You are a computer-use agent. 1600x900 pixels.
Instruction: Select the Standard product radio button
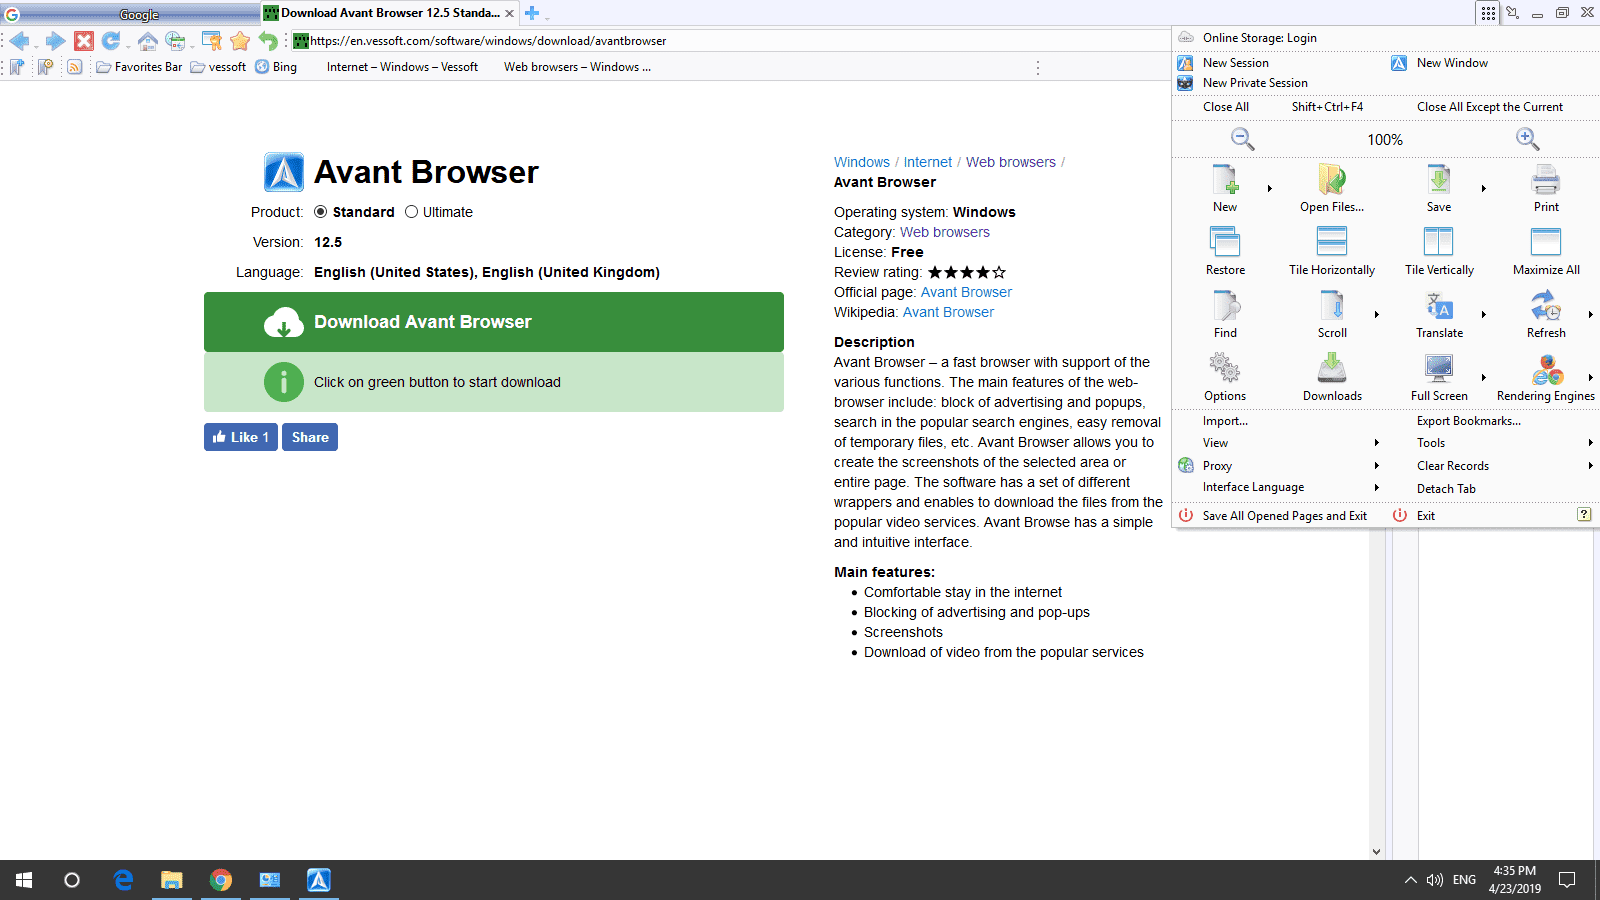[320, 212]
